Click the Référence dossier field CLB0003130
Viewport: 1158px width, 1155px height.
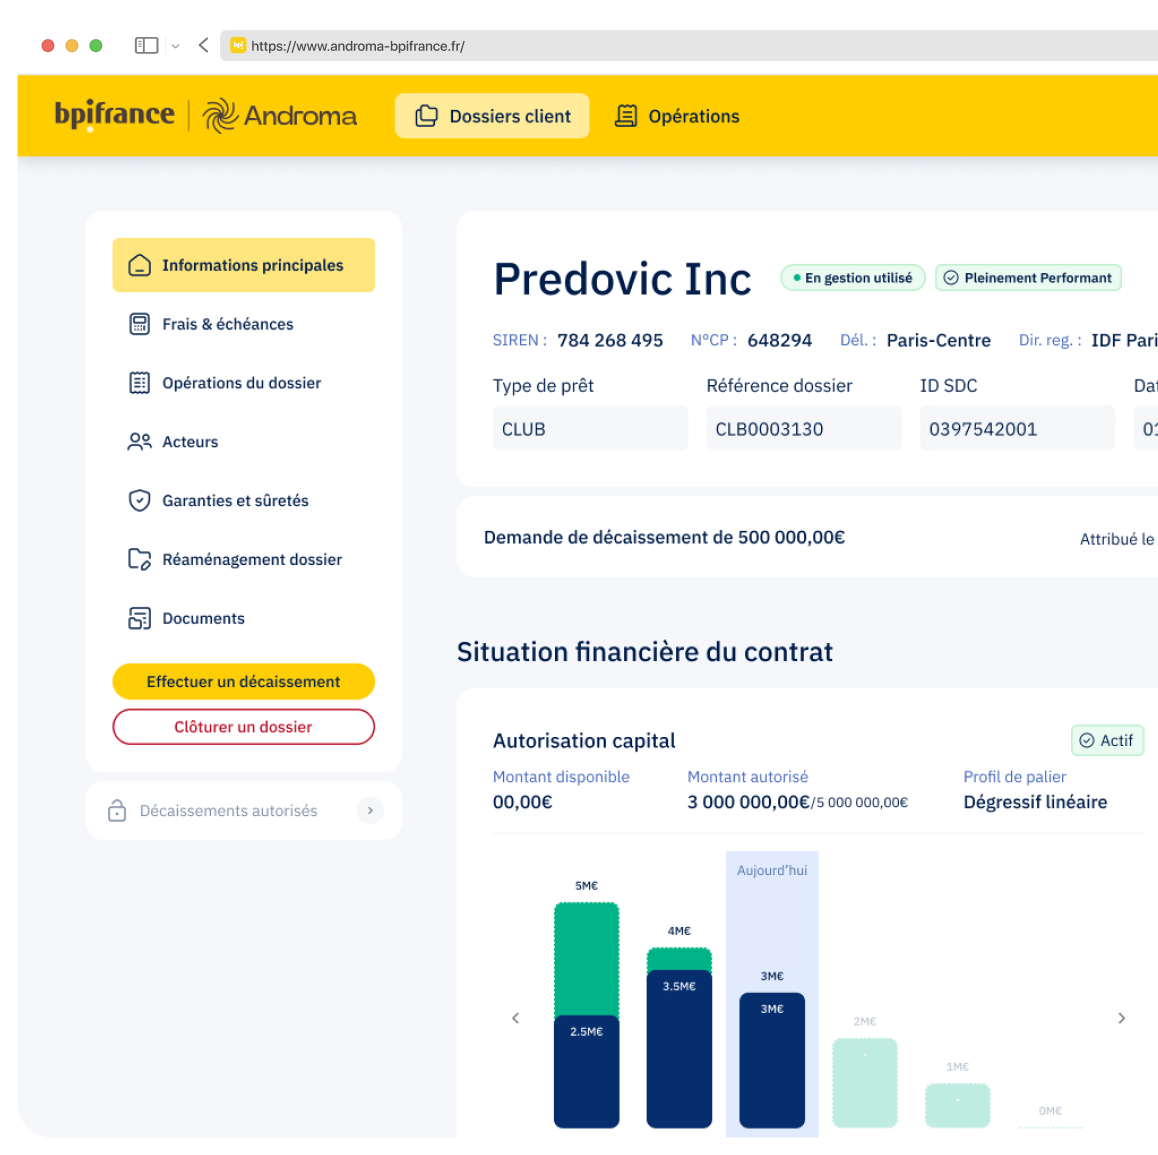(x=803, y=429)
